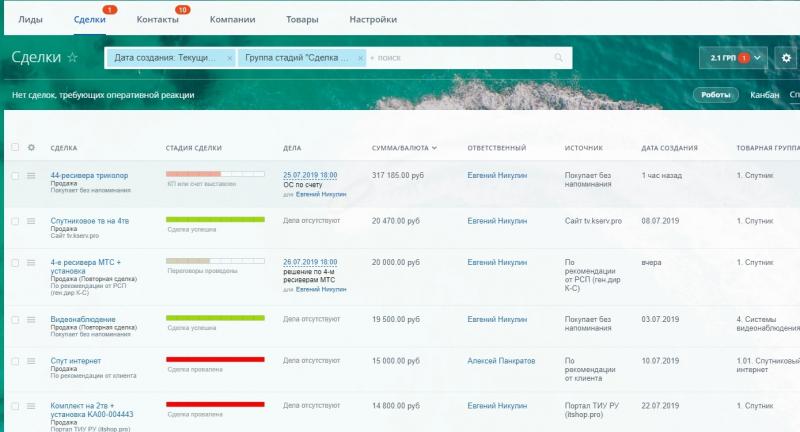Click the search magnifier icon
The image size is (800, 432).
[559, 58]
